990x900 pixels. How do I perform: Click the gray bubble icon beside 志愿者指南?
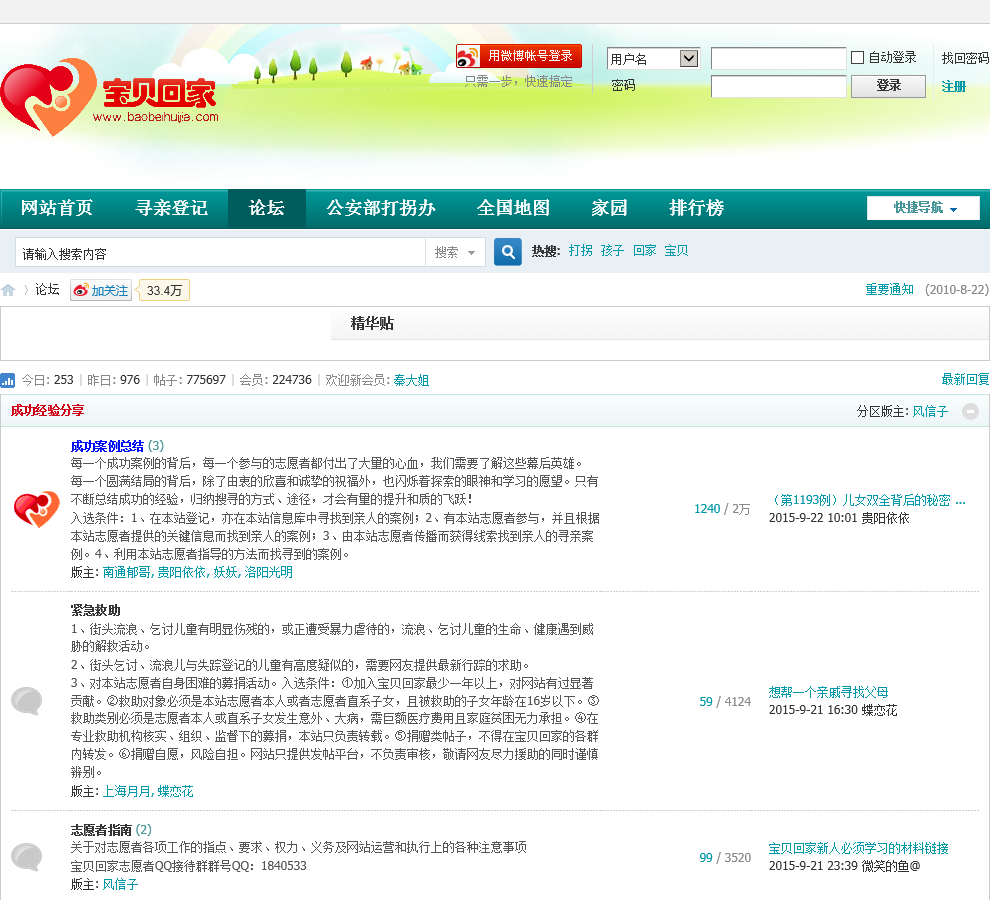point(27,856)
